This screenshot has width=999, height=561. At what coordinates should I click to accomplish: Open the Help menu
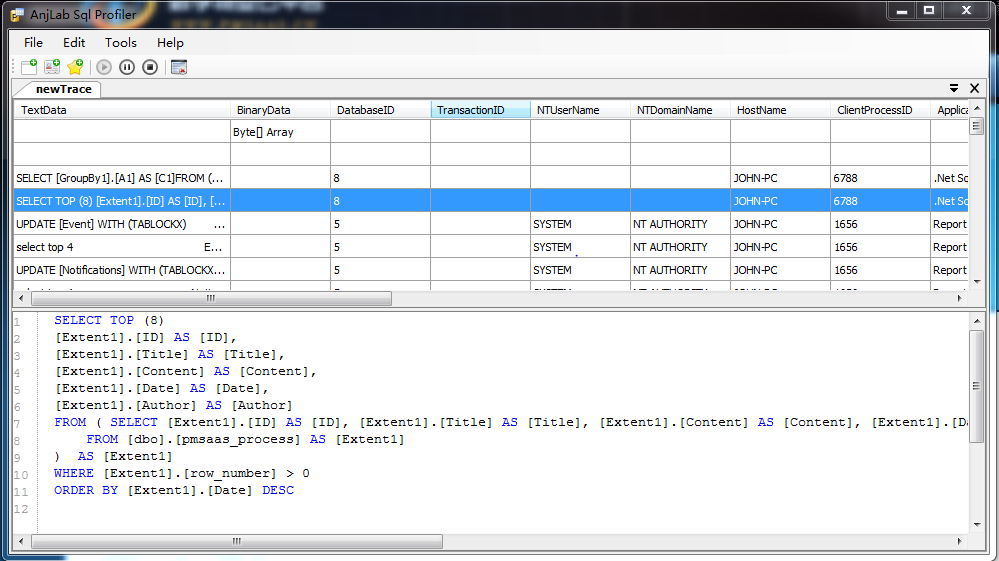170,43
